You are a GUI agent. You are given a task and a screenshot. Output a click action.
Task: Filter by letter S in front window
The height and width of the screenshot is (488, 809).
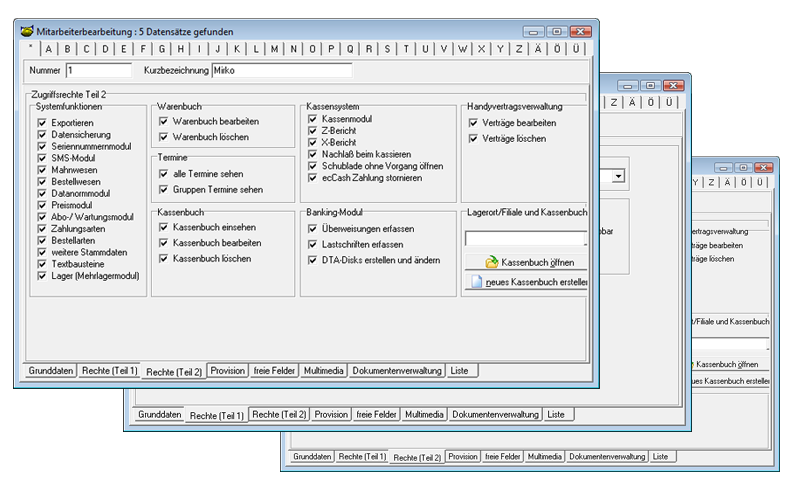(x=387, y=49)
